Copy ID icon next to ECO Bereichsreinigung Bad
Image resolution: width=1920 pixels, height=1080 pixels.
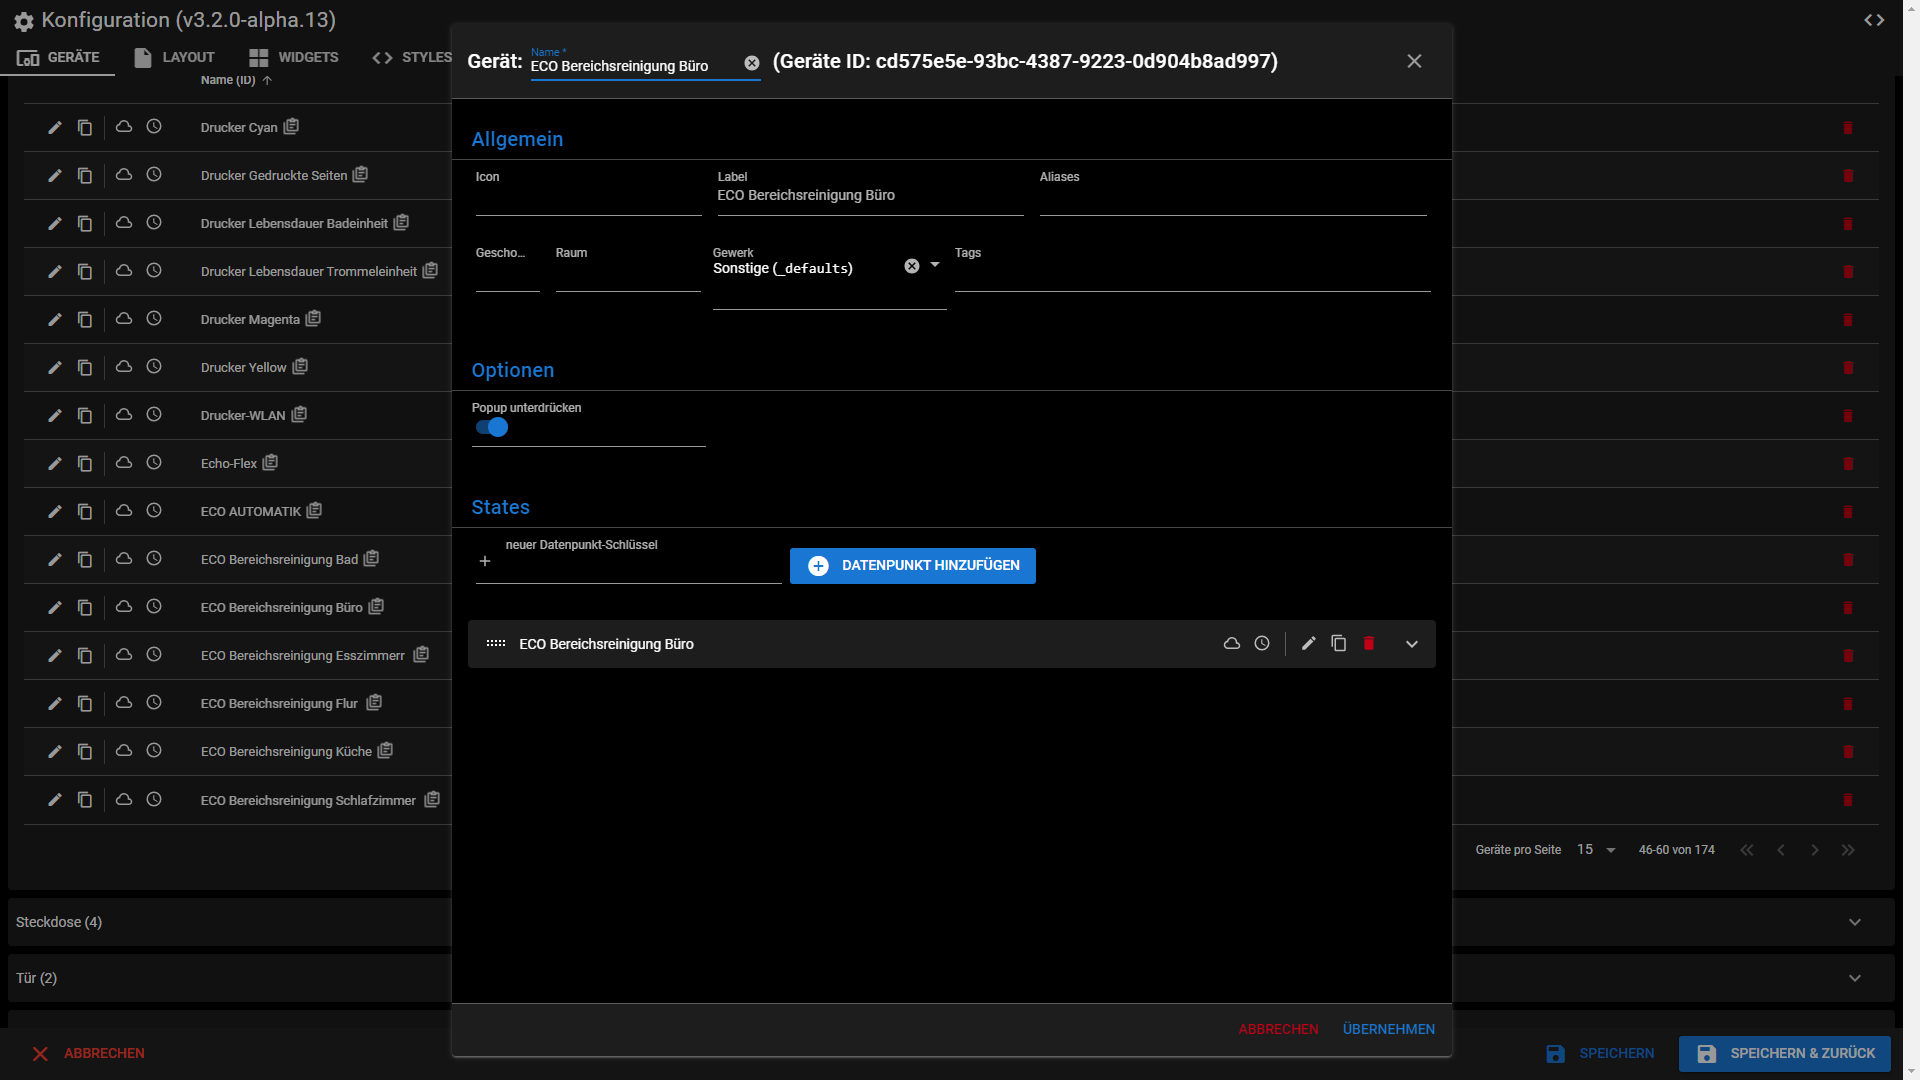[x=371, y=559]
